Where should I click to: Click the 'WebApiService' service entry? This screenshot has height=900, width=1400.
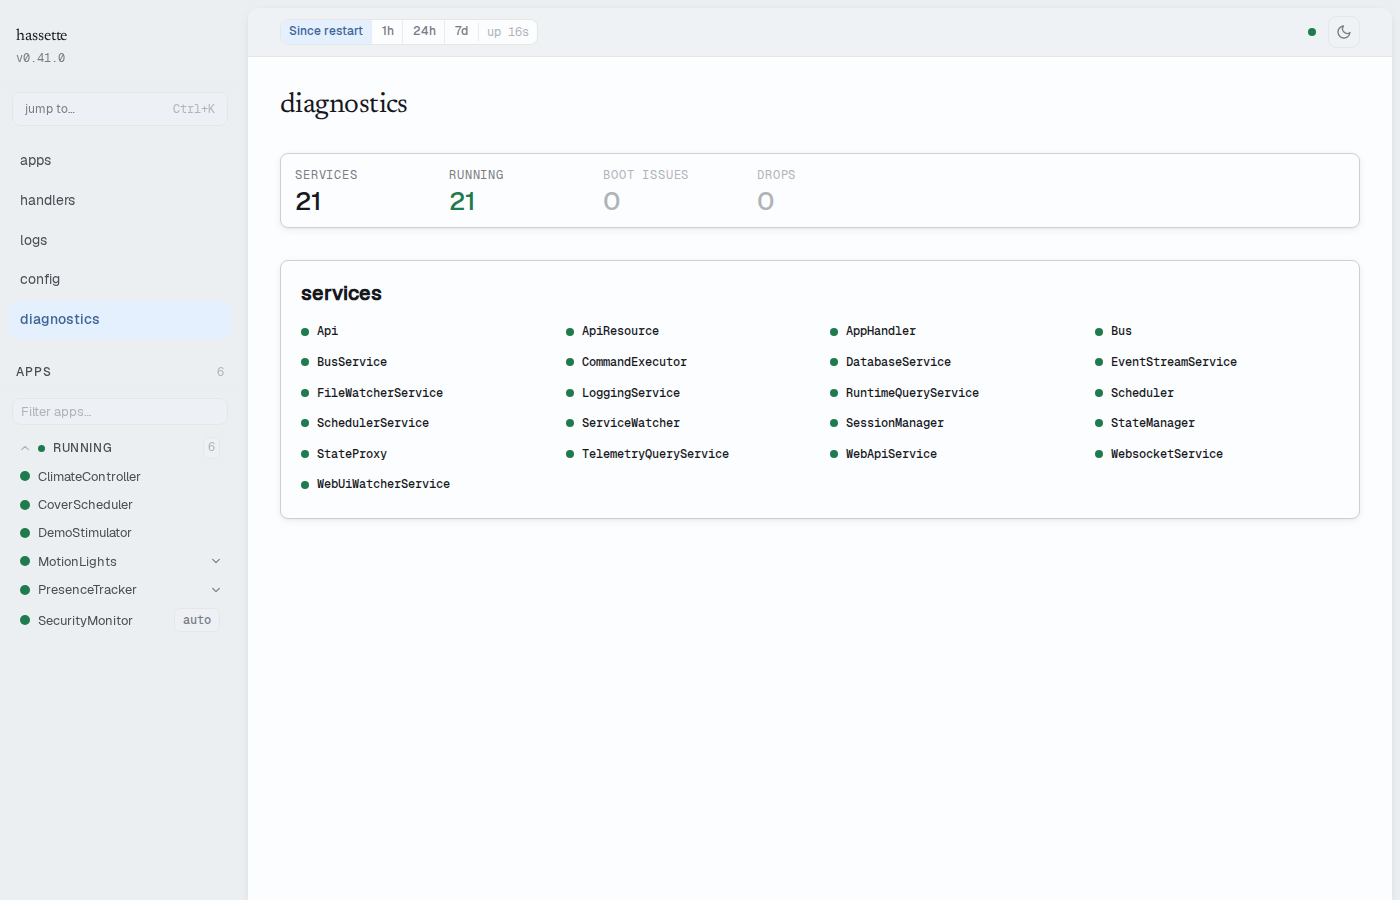(x=891, y=454)
